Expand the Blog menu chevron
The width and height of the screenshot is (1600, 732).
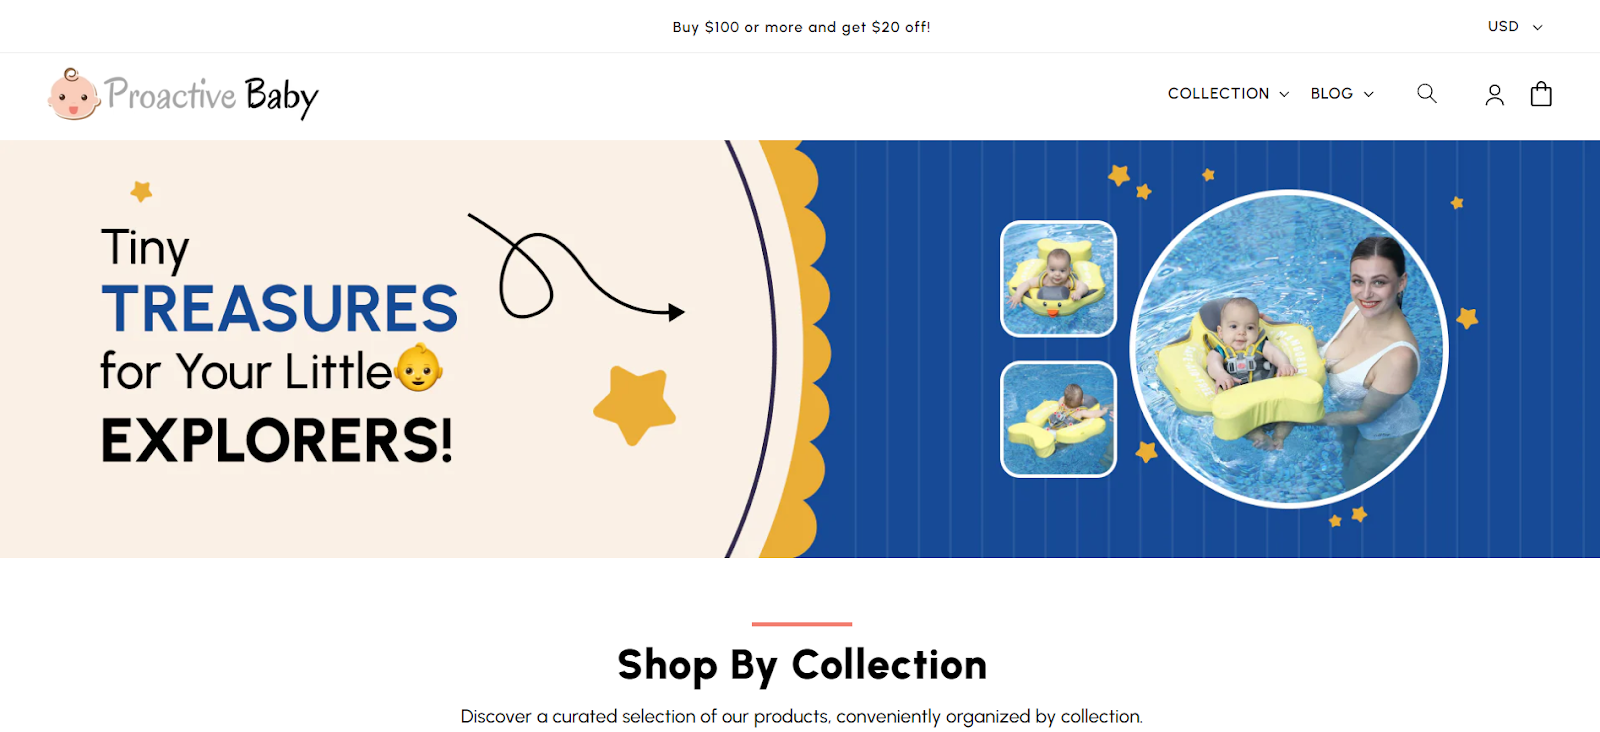1369,94
